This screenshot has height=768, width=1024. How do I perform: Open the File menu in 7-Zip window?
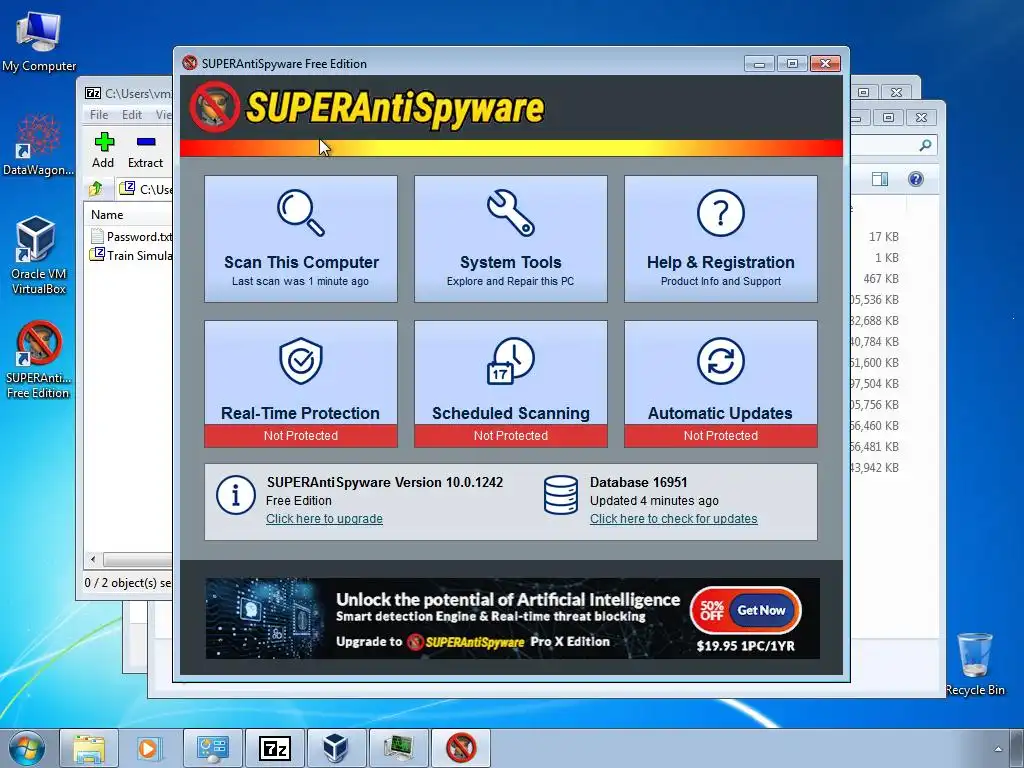[x=99, y=114]
